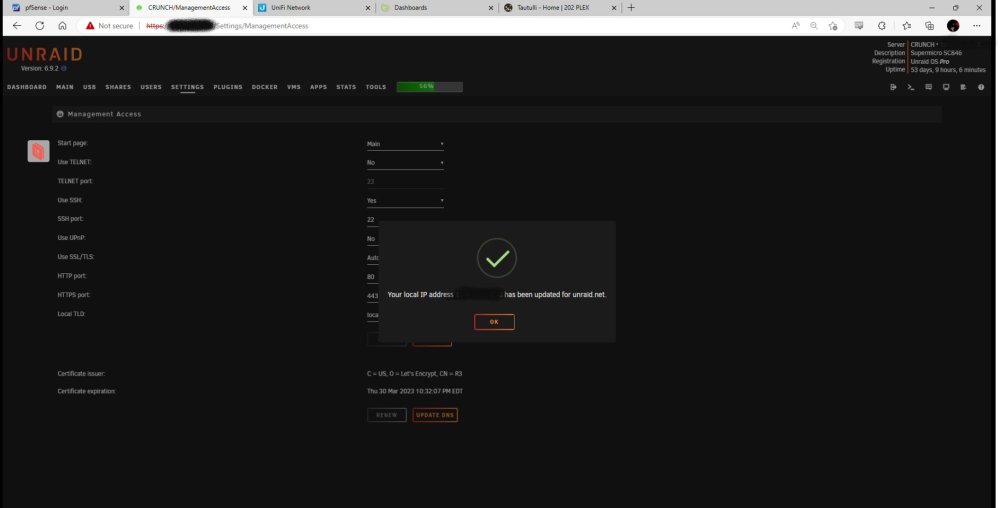Close the Dashboards tab

[x=490, y=8]
